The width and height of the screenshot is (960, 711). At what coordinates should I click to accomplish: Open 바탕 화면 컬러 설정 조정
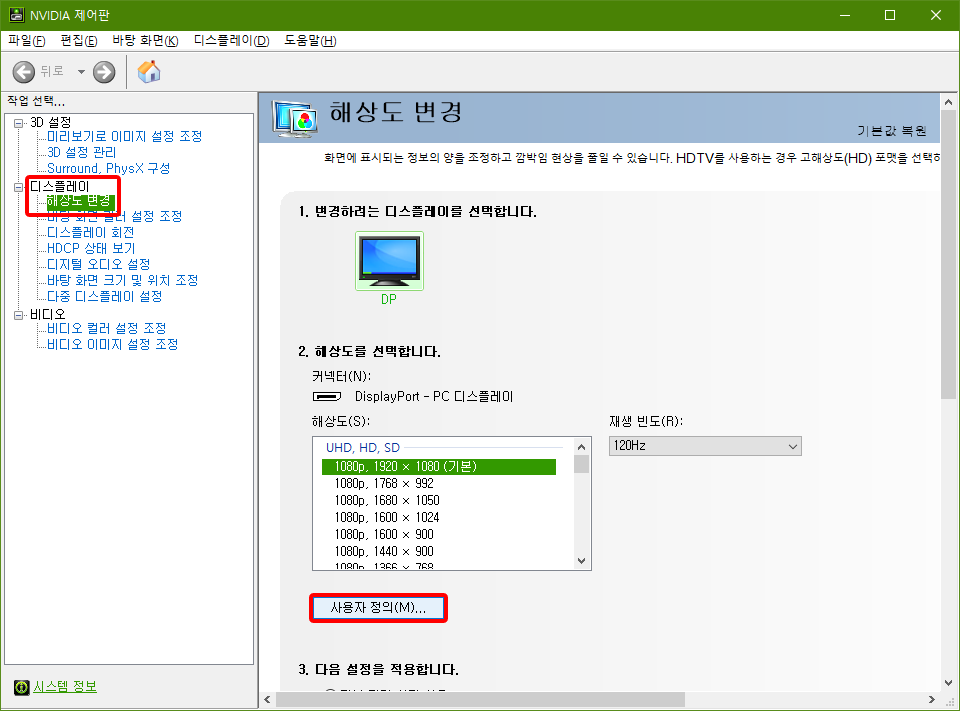114,216
